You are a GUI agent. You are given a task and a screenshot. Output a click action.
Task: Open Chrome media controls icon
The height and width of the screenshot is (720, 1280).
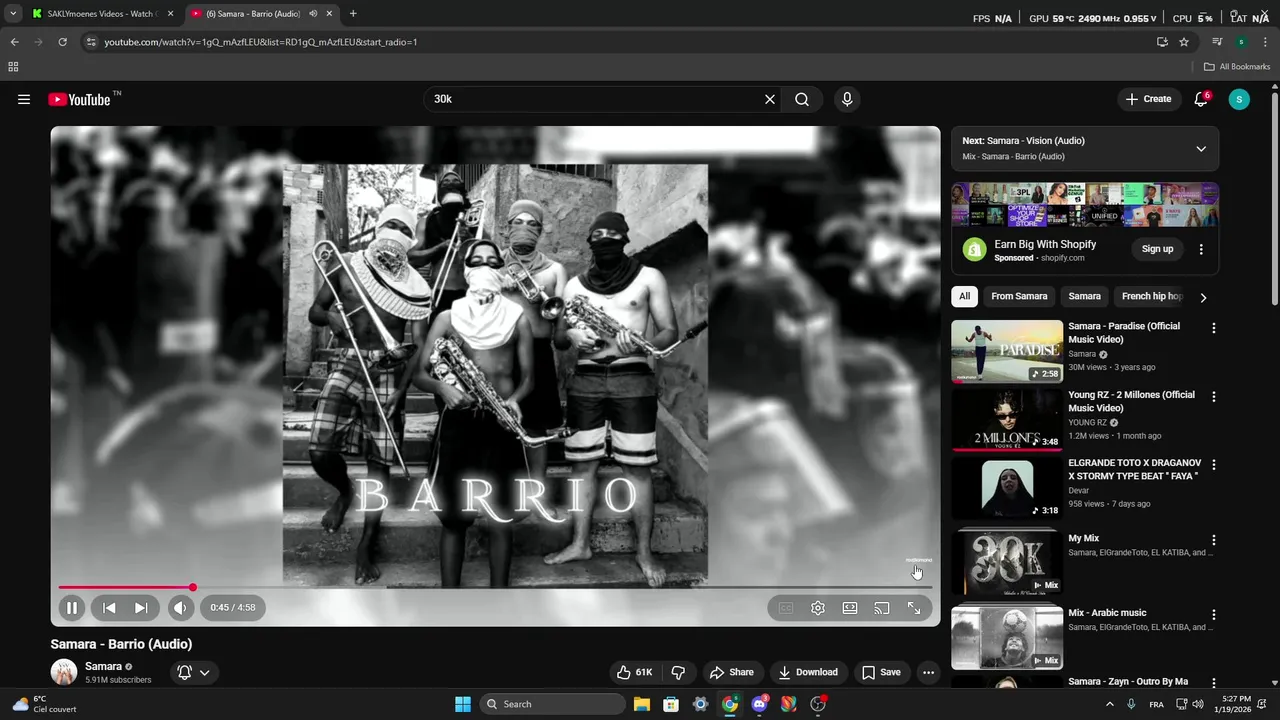pyautogui.click(x=1217, y=42)
